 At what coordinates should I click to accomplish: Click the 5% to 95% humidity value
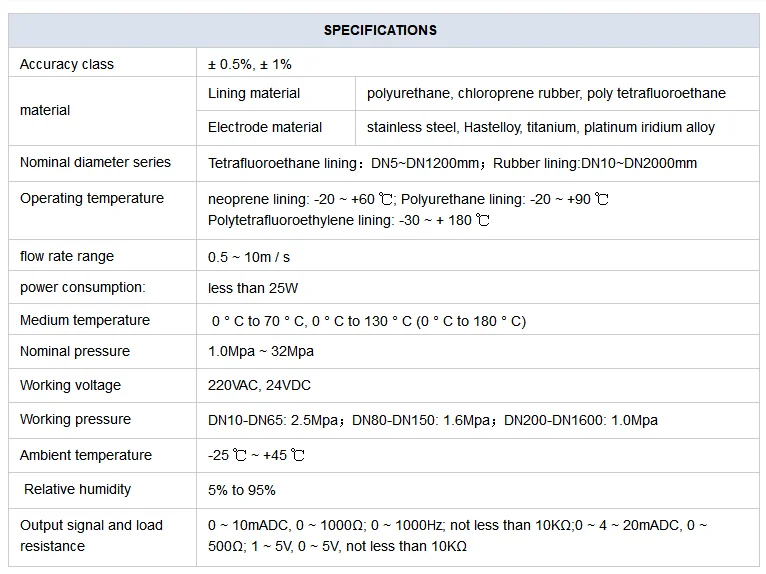242,490
